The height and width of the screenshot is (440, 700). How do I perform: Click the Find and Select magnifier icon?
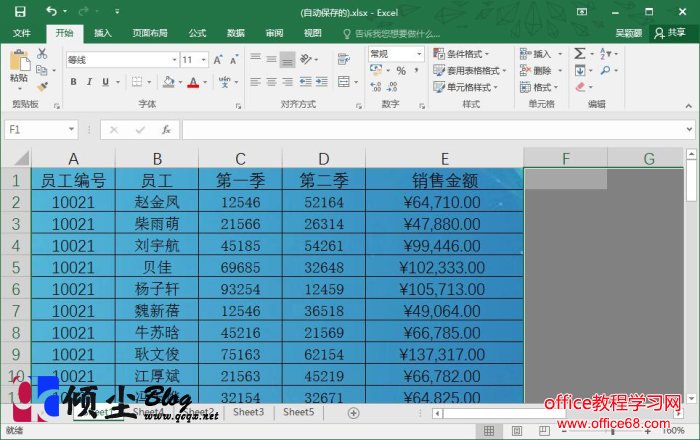(605, 70)
